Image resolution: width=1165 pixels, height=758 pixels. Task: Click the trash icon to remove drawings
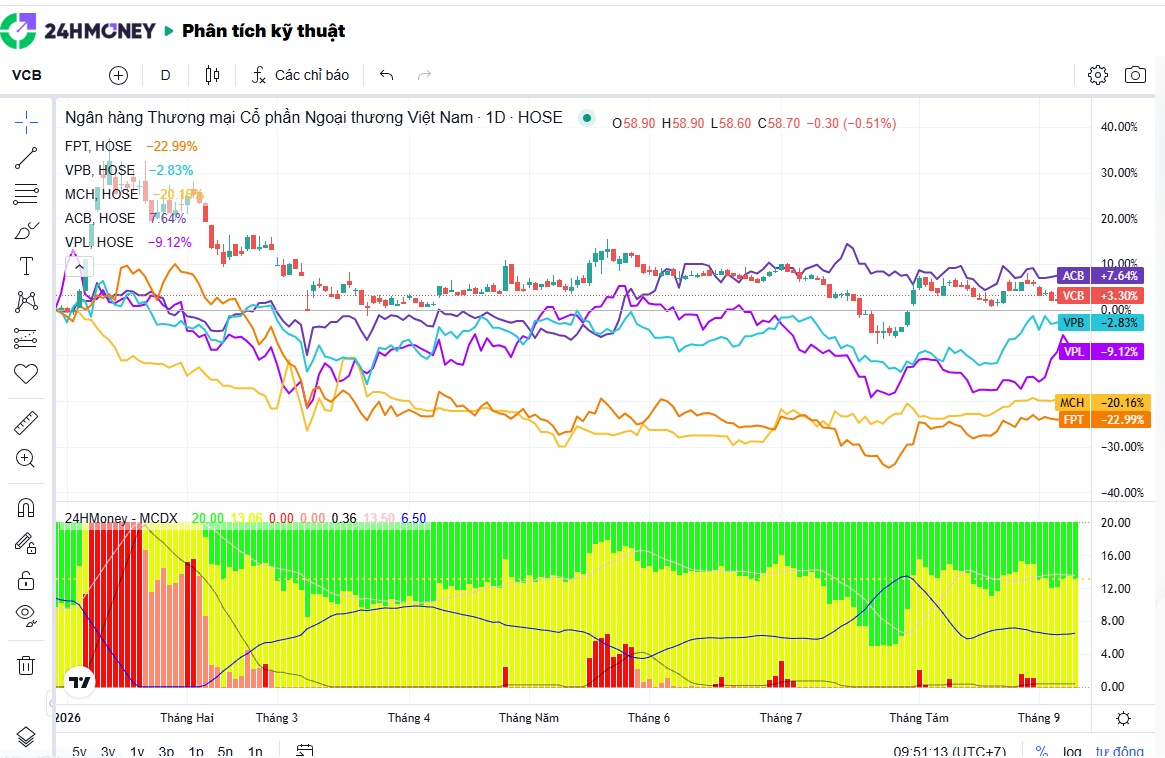click(x=26, y=665)
